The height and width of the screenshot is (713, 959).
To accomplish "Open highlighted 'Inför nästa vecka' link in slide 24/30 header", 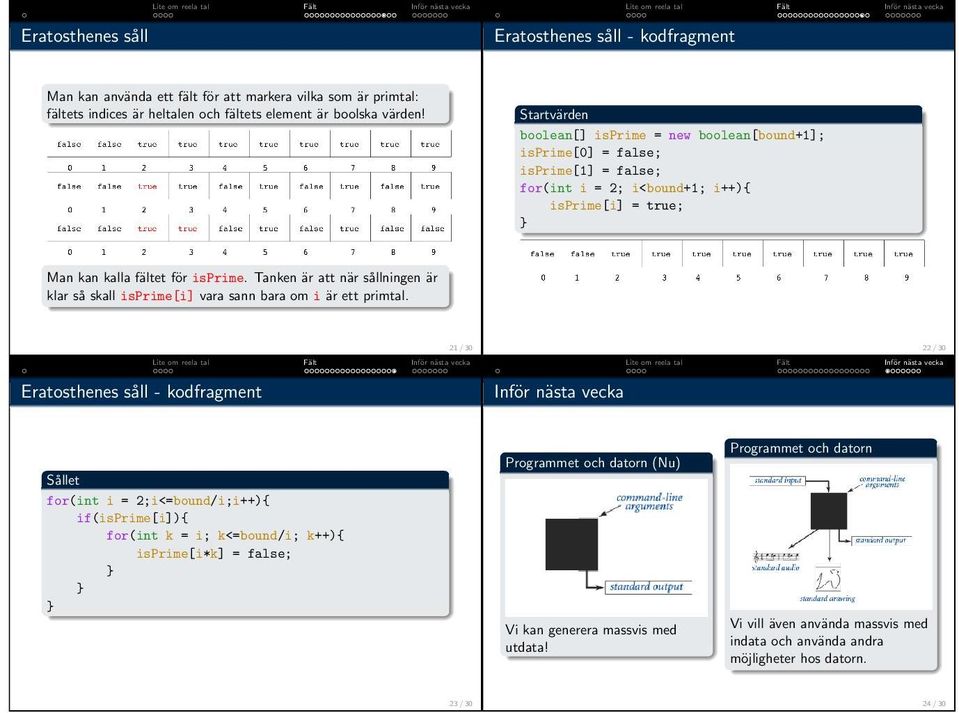I will pyautogui.click(x=913, y=363).
